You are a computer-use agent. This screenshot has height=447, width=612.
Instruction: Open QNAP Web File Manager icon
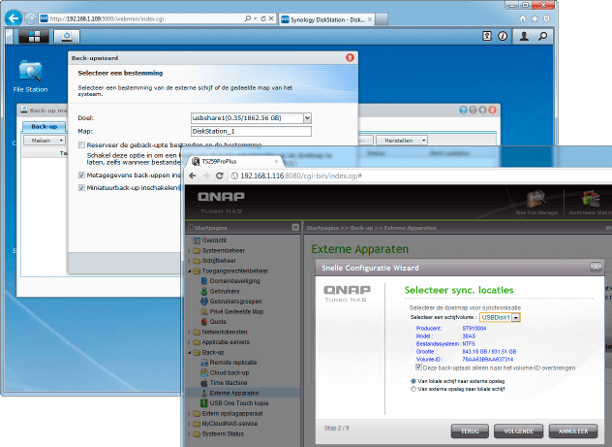coord(537,203)
